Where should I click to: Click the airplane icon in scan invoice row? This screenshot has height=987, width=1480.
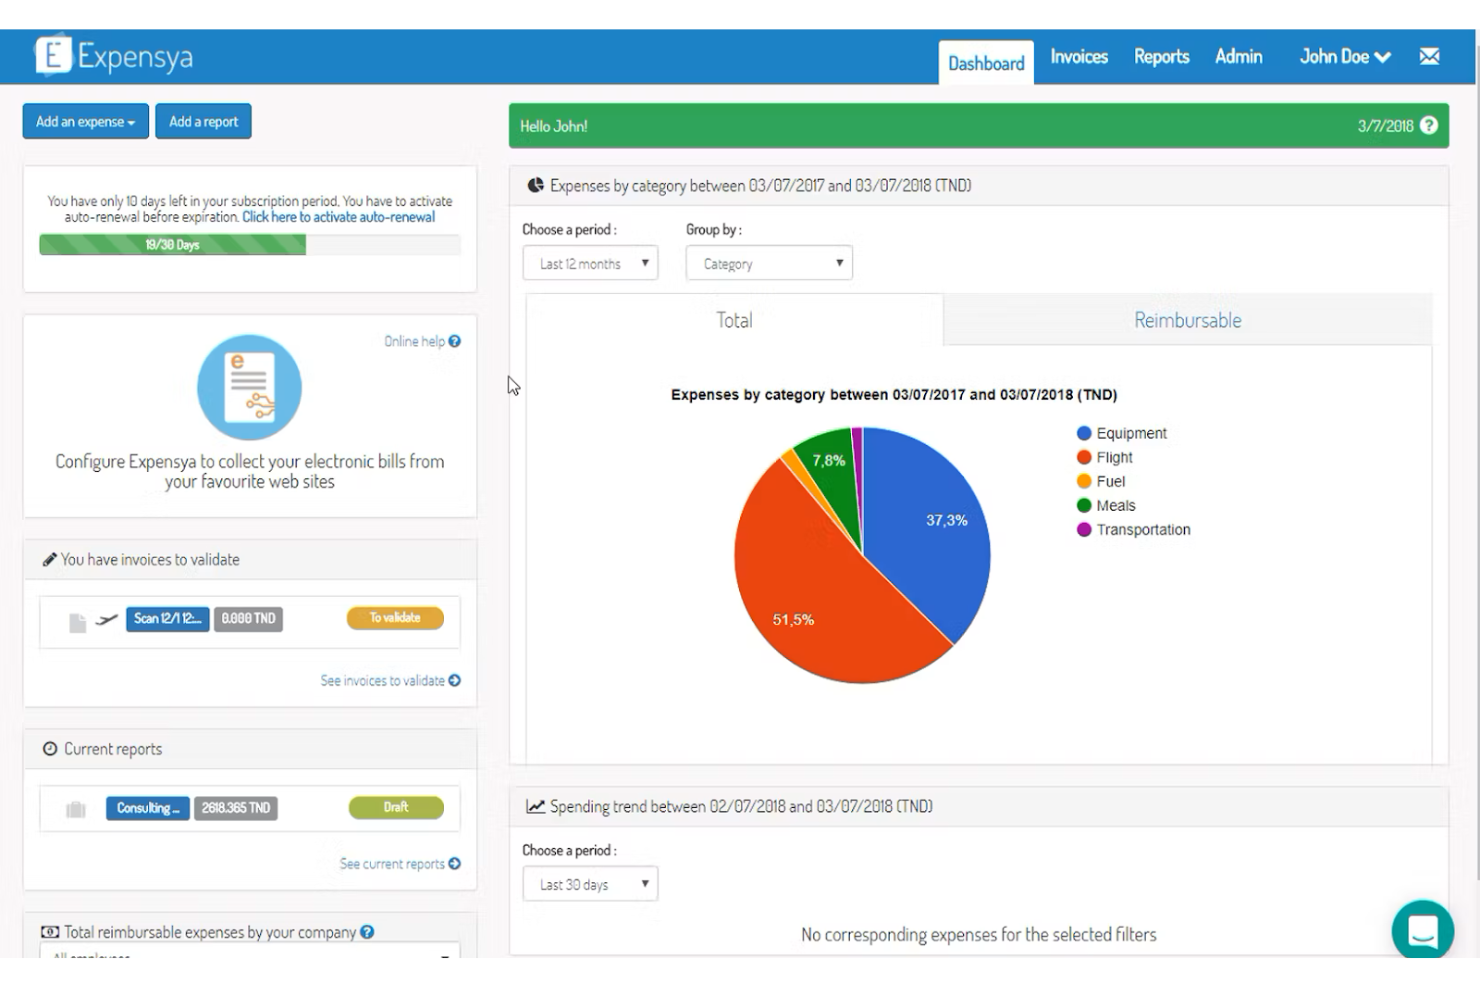tap(106, 620)
